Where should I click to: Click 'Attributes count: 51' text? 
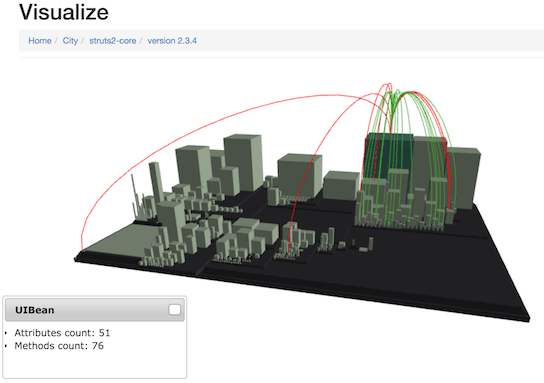click(62, 333)
